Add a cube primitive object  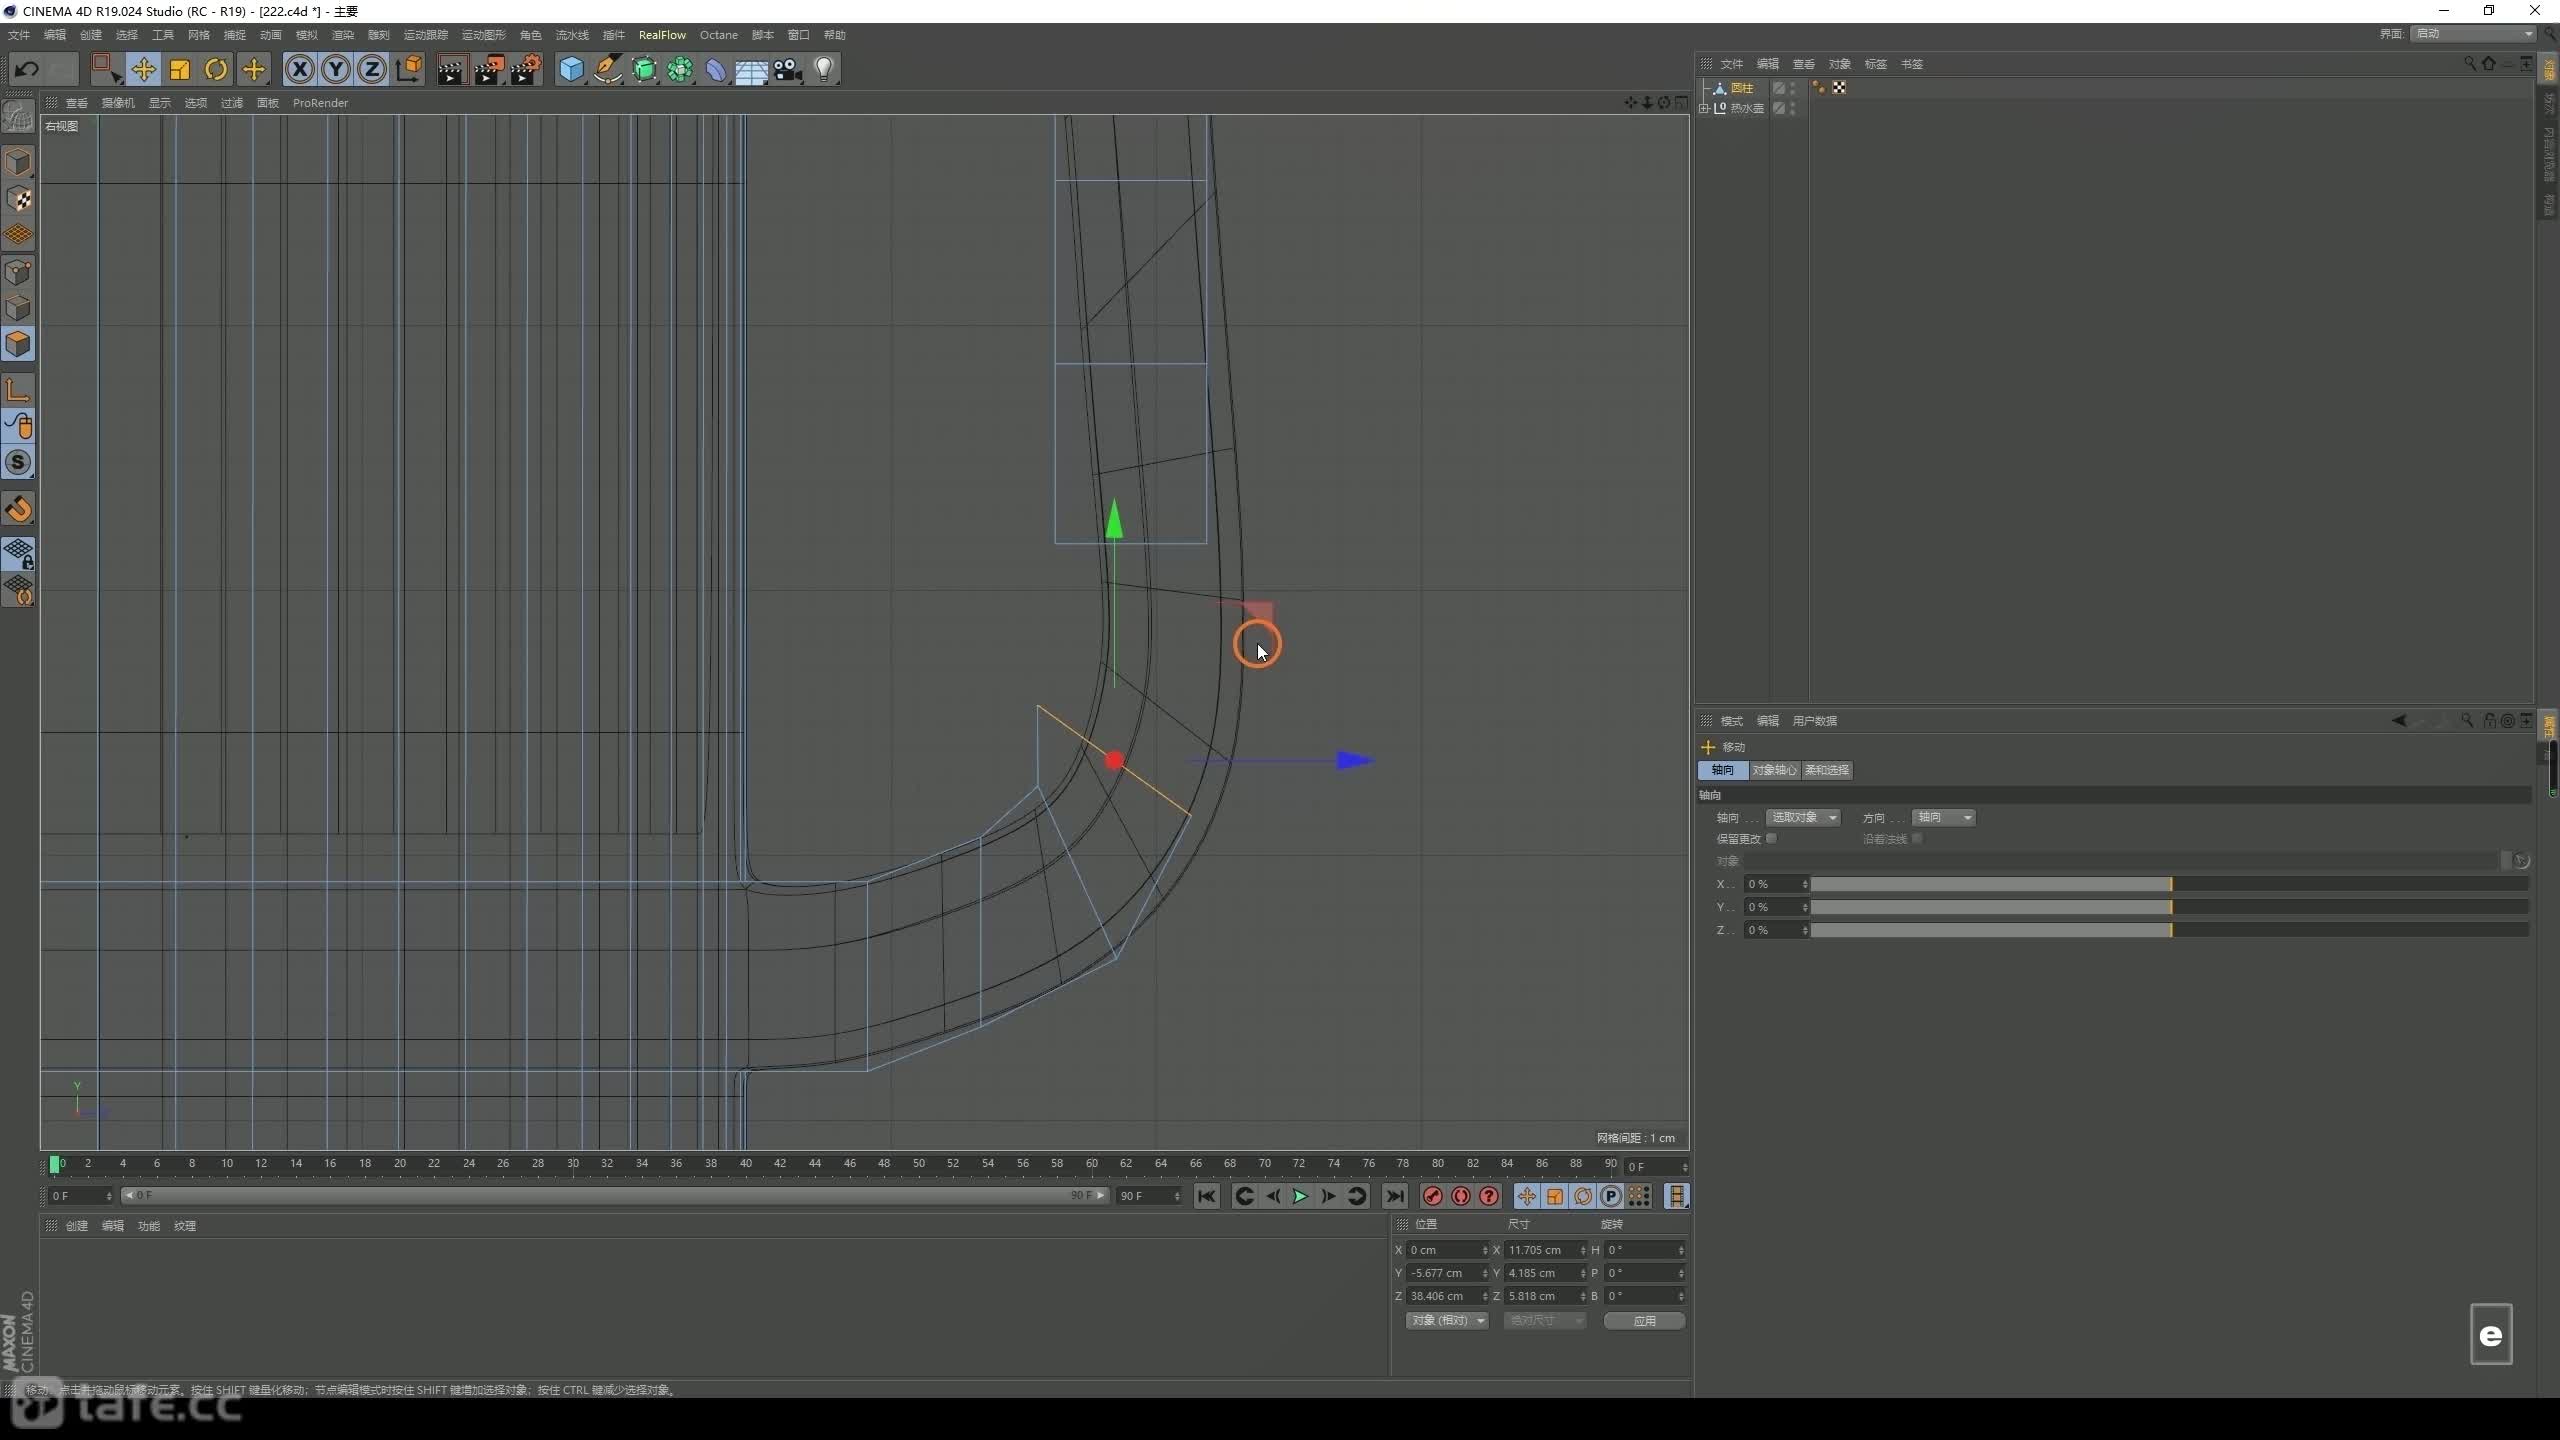[x=571, y=69]
